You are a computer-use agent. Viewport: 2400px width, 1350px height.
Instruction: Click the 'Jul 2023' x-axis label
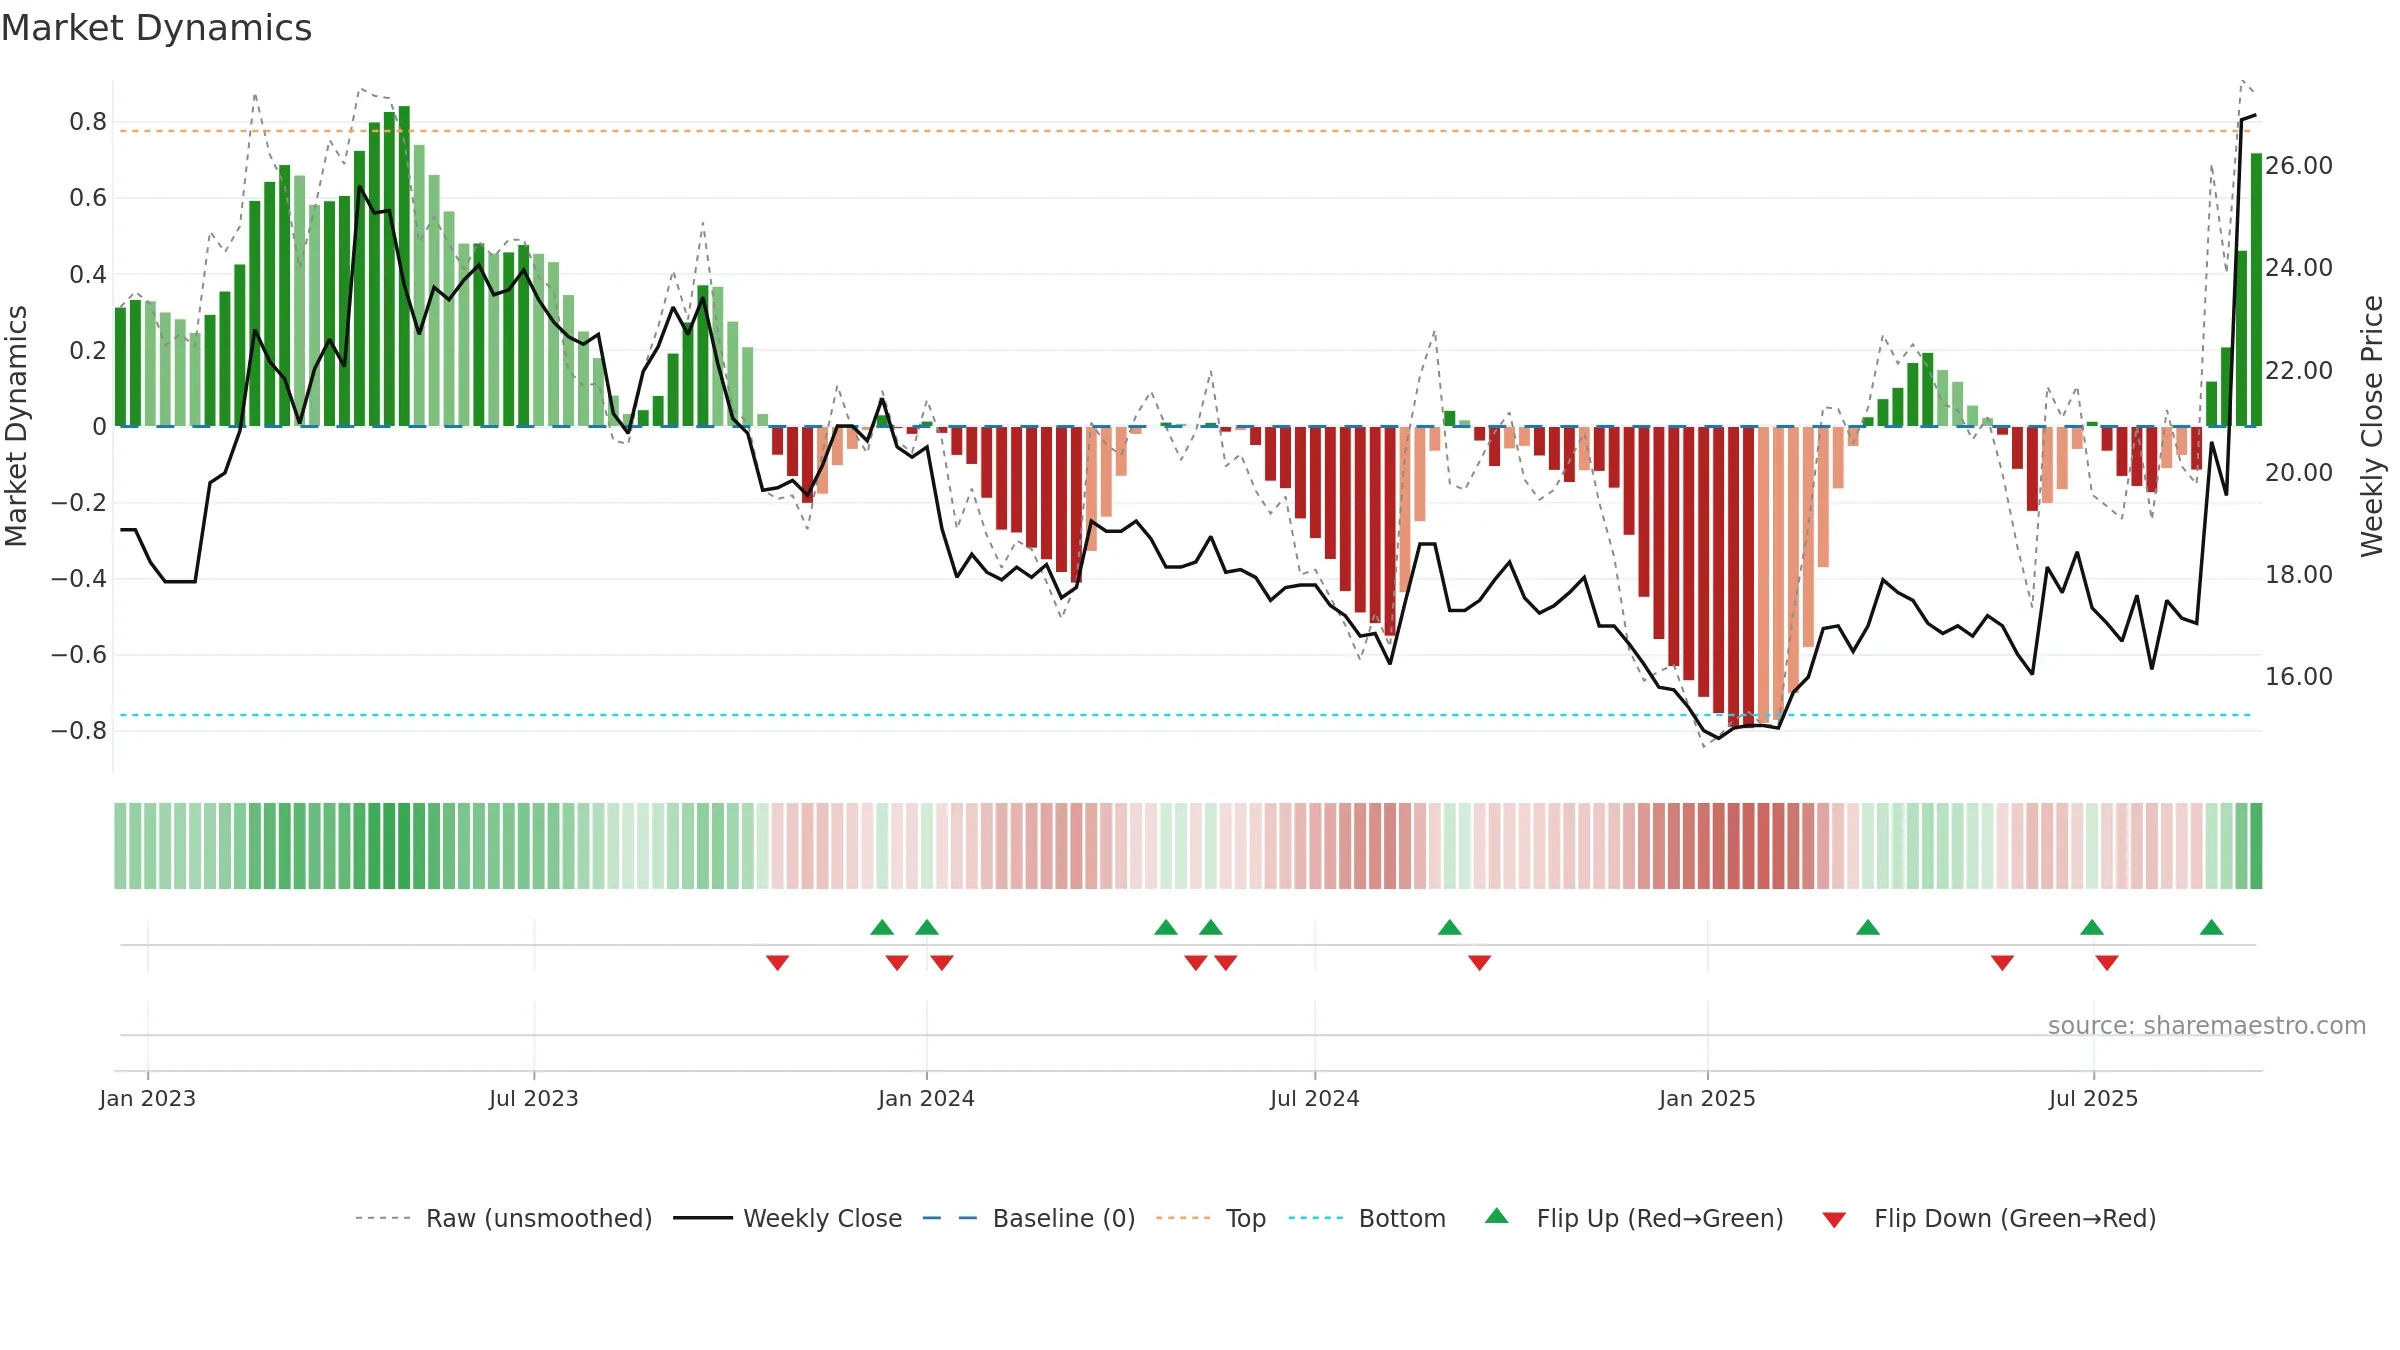pyautogui.click(x=534, y=1098)
